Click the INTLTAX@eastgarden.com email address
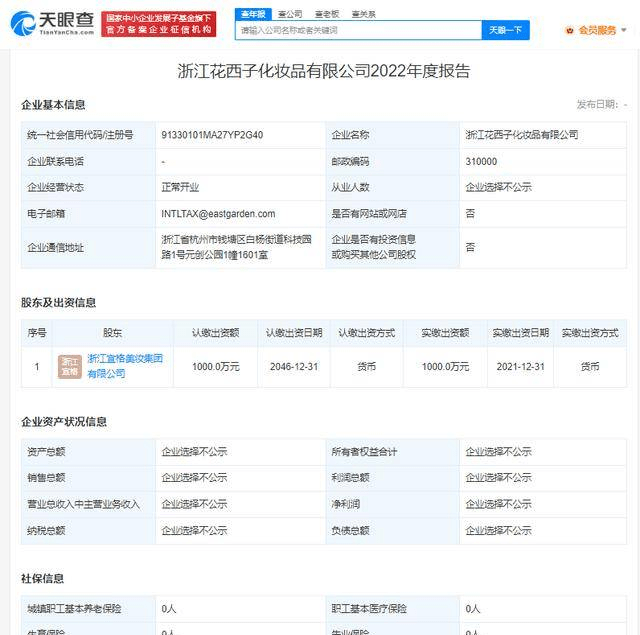The width and height of the screenshot is (640, 635). (217, 213)
